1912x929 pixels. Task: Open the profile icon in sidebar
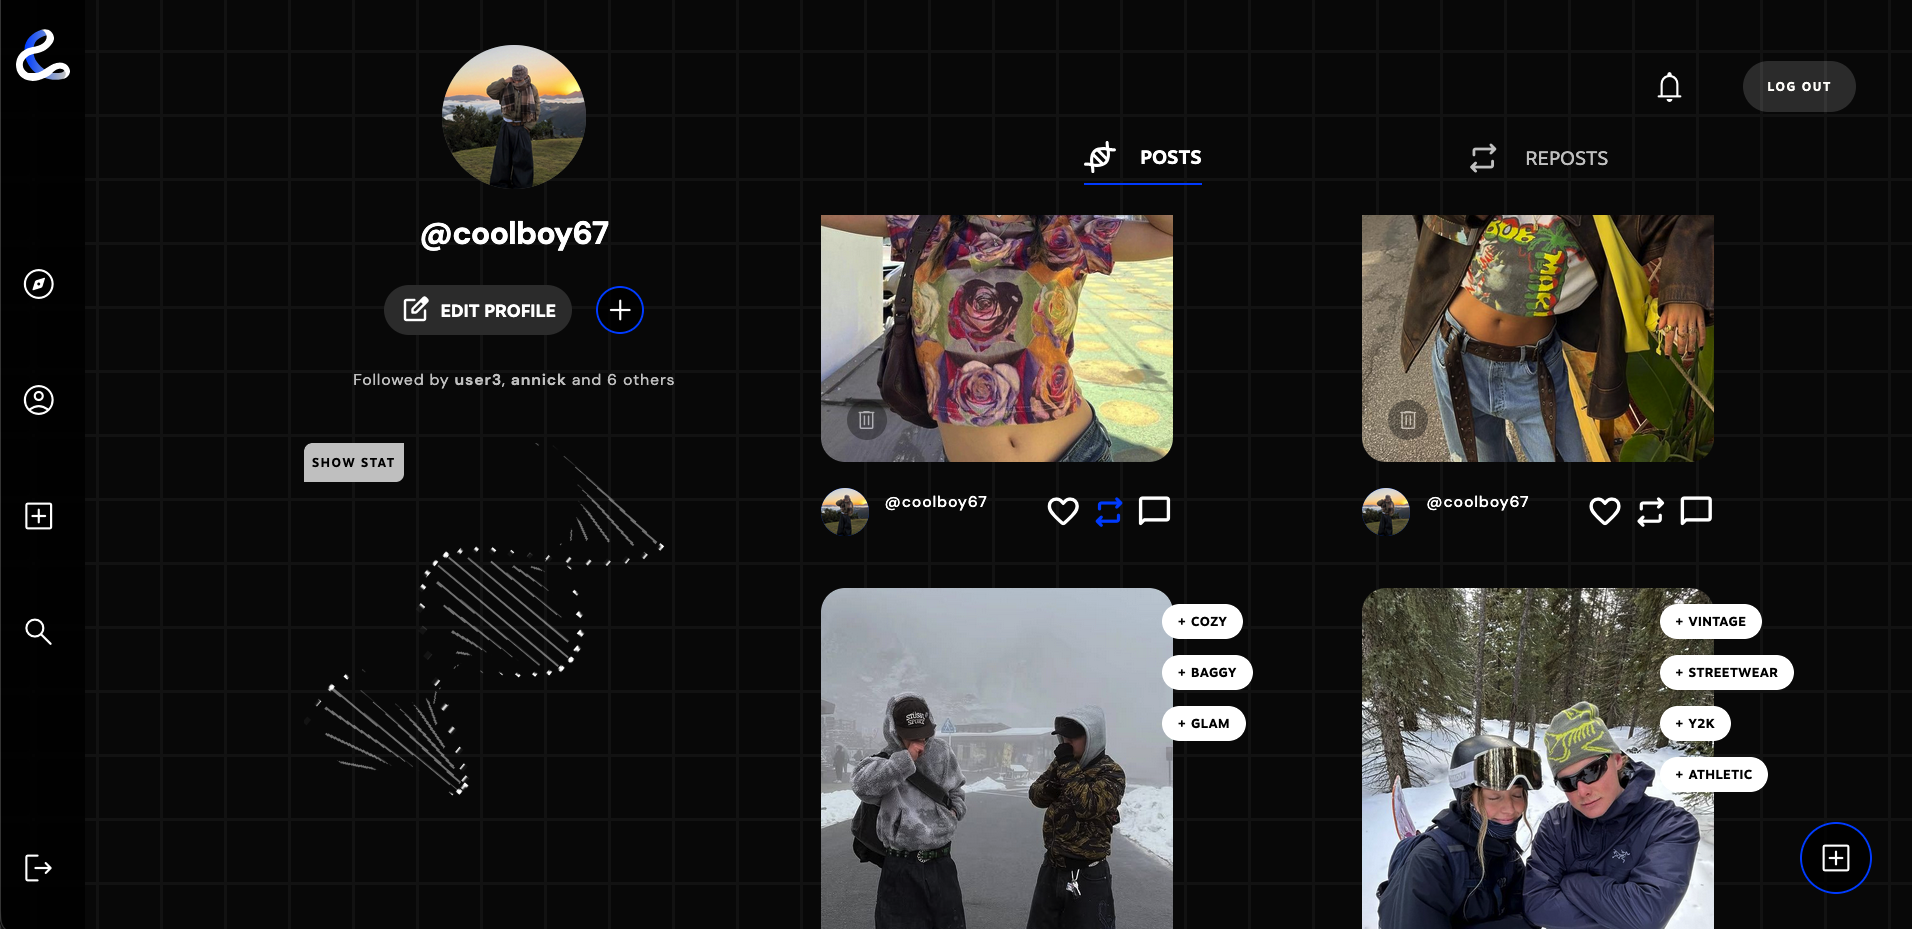click(39, 400)
